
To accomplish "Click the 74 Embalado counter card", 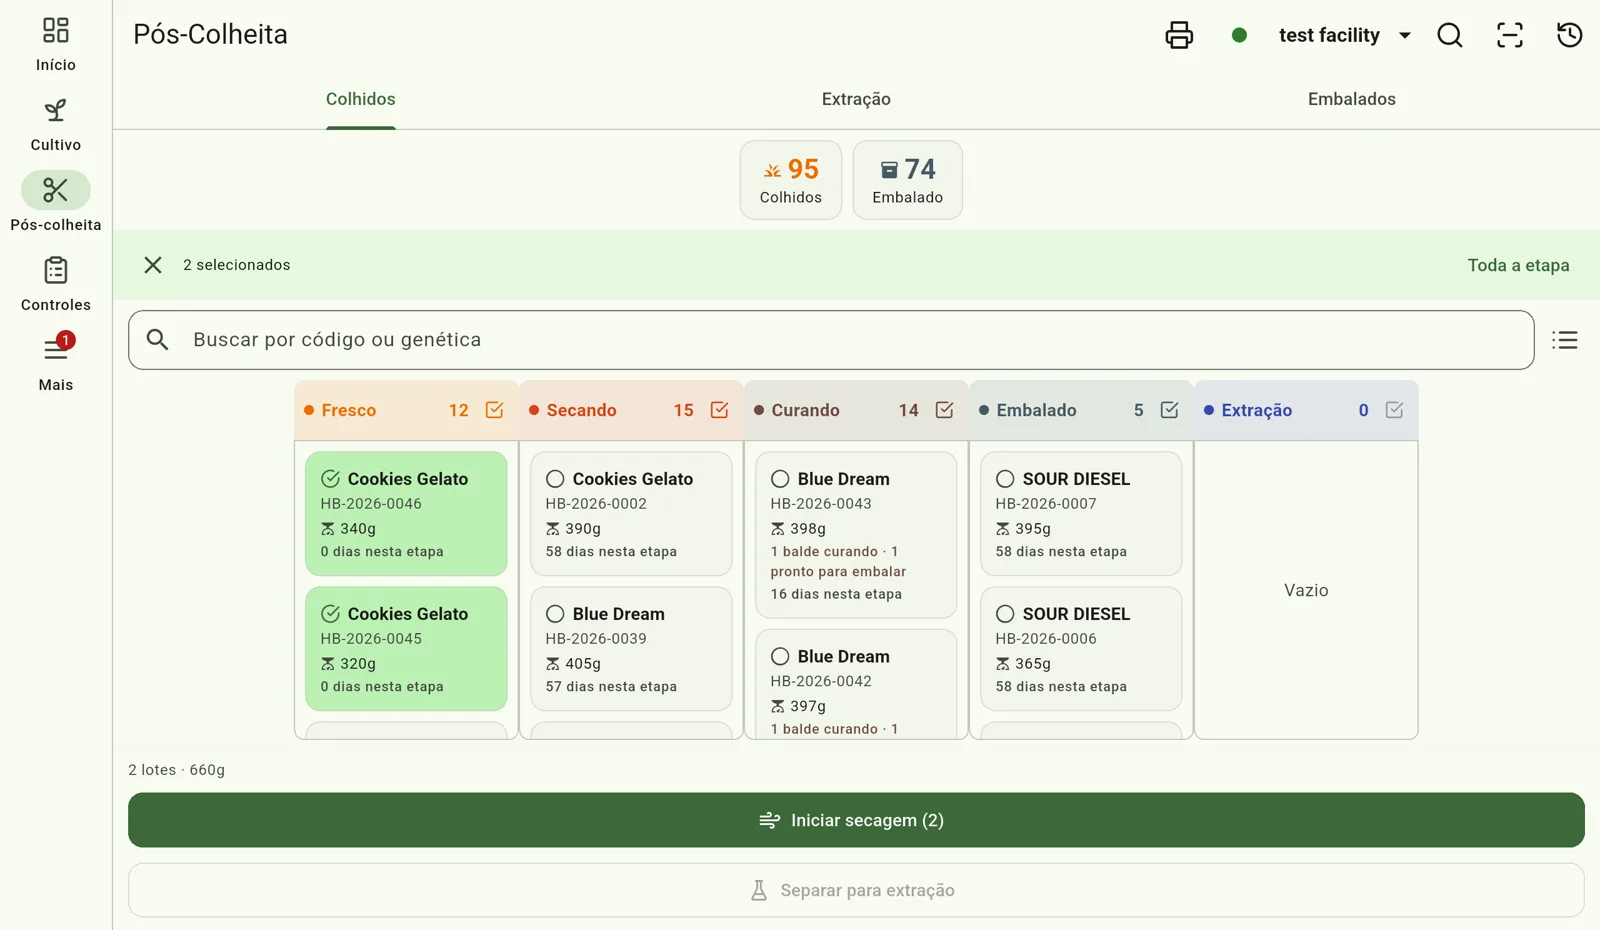I will pyautogui.click(x=908, y=180).
